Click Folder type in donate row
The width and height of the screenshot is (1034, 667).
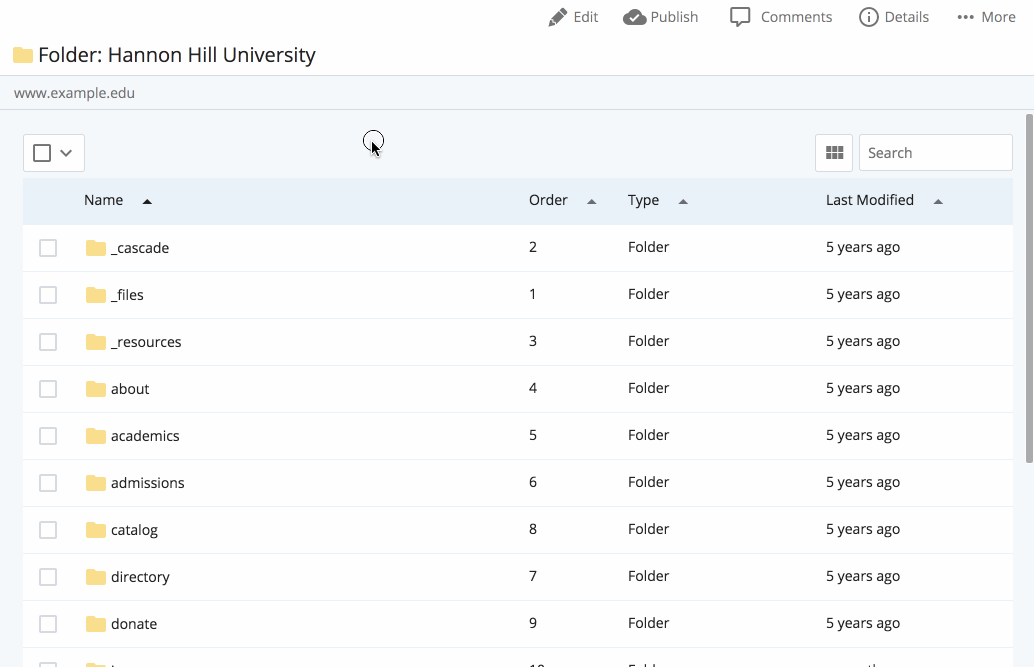pyautogui.click(x=648, y=623)
